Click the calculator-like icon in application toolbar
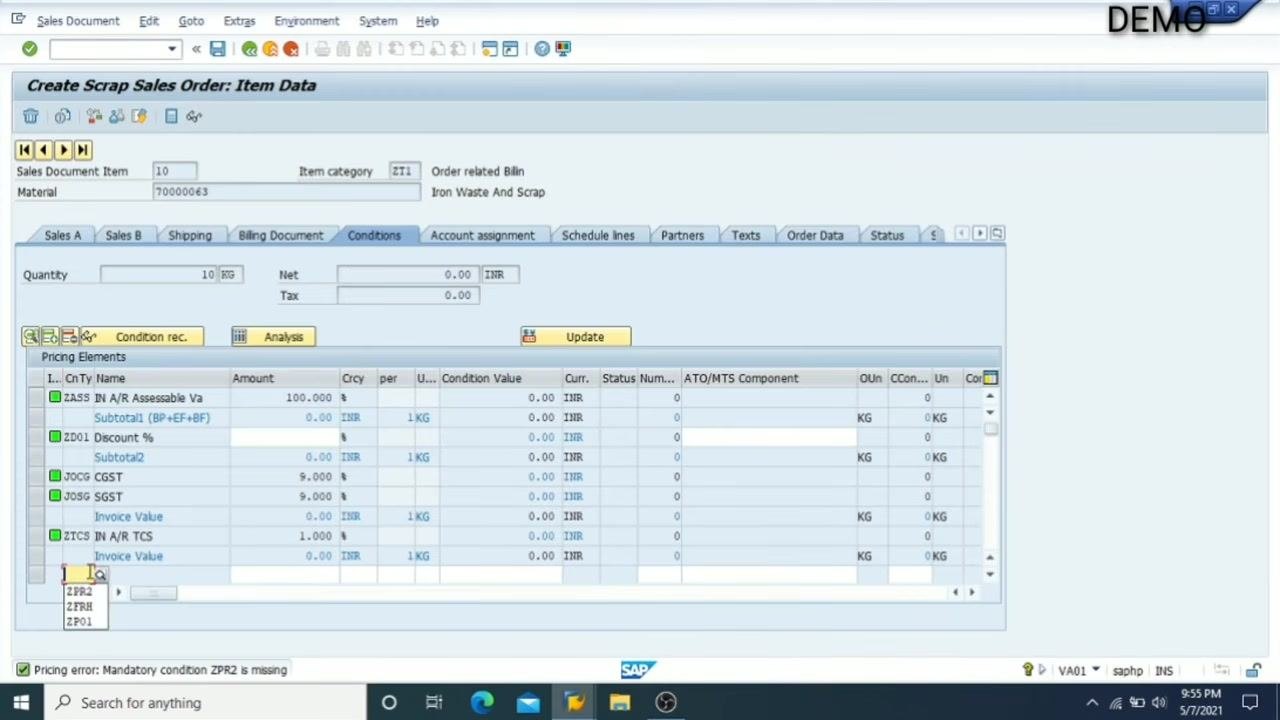1280x720 pixels. click(x=171, y=116)
